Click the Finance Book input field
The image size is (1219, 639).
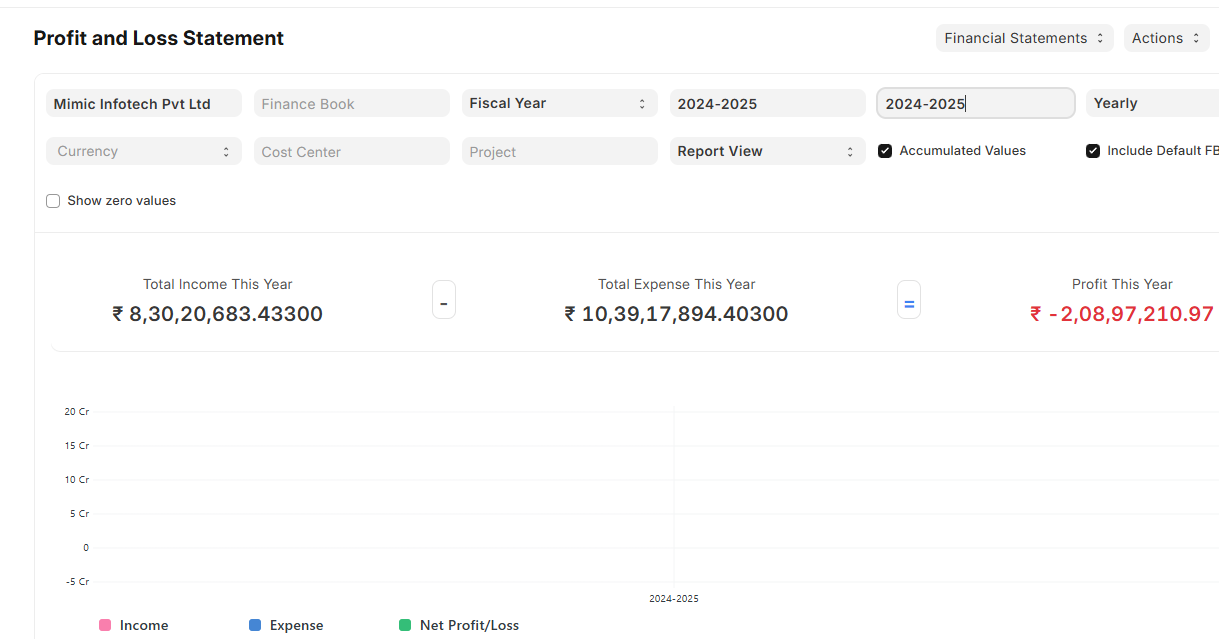tap(351, 103)
